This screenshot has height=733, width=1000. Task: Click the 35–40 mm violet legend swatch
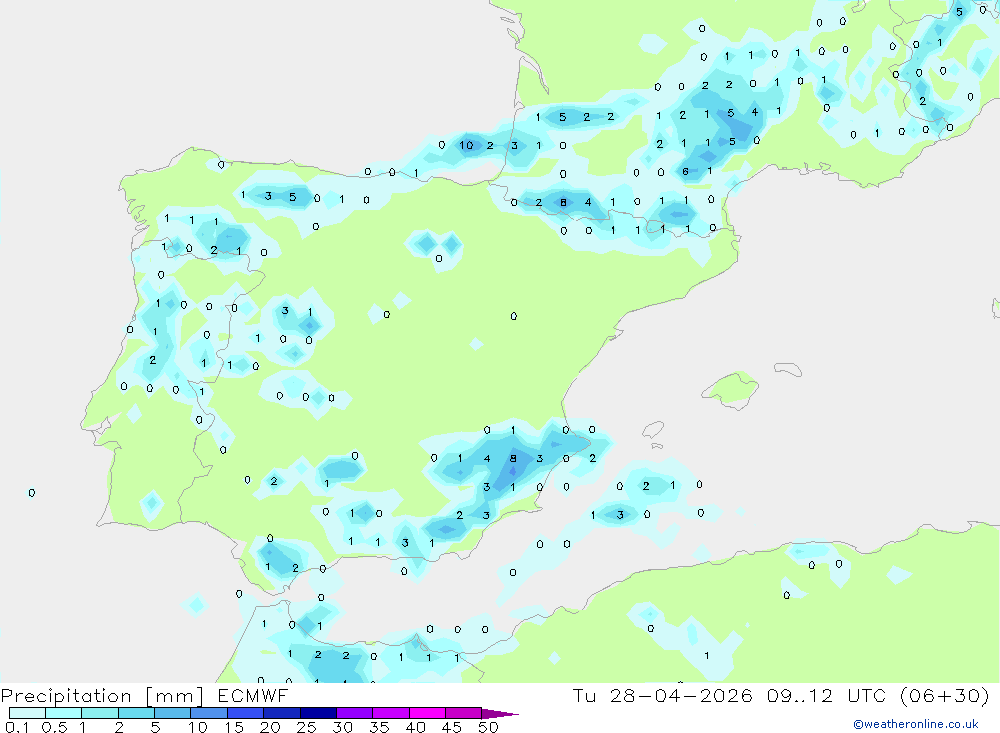(x=391, y=713)
